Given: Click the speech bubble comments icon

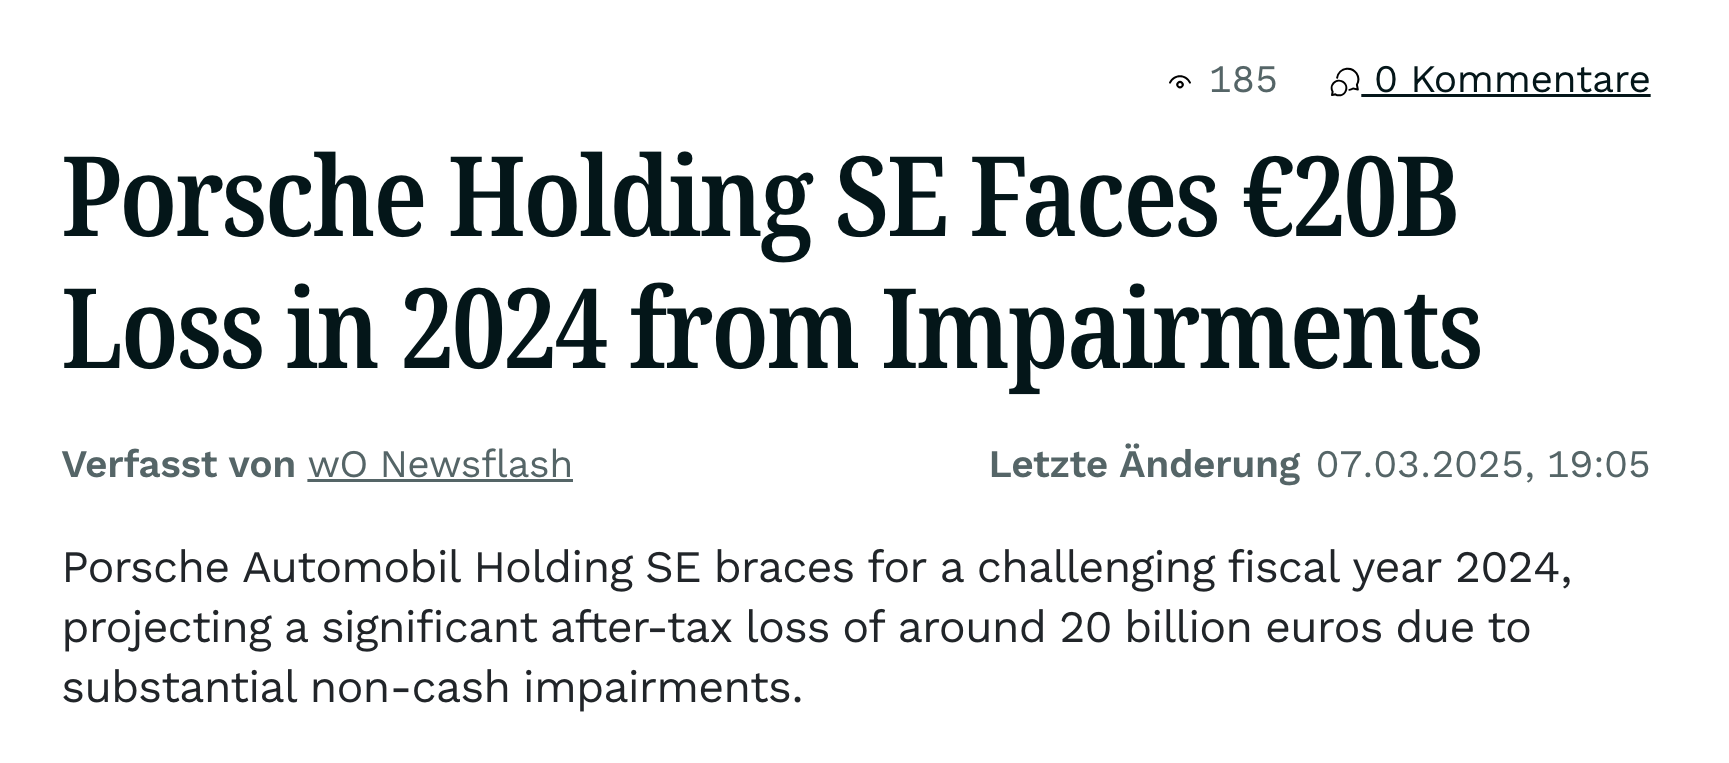Looking at the screenshot, I should click(1344, 82).
